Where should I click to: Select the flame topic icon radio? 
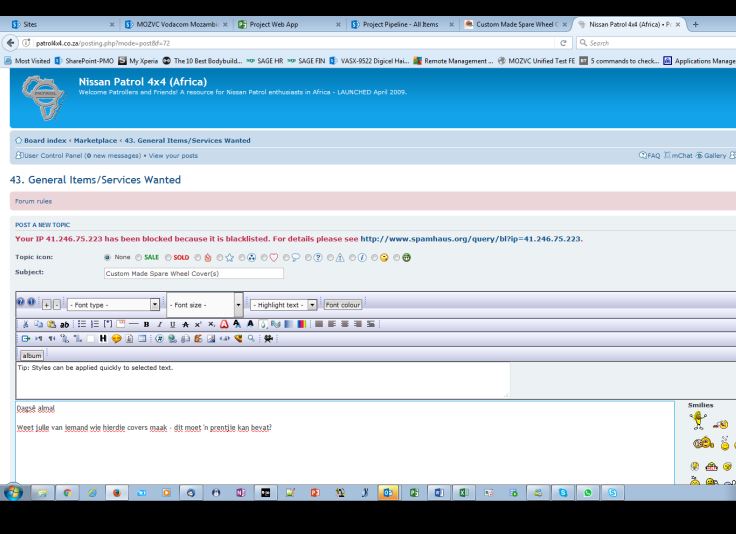[198, 257]
